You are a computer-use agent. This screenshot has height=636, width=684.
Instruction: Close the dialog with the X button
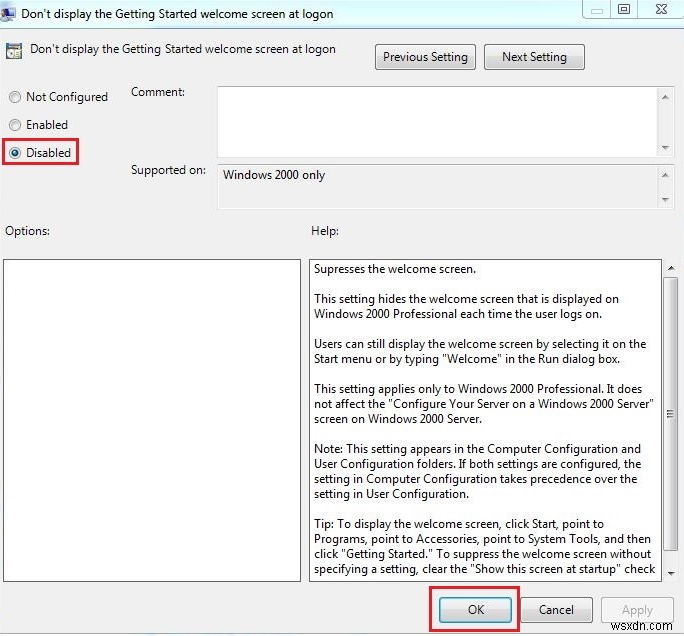coord(661,9)
